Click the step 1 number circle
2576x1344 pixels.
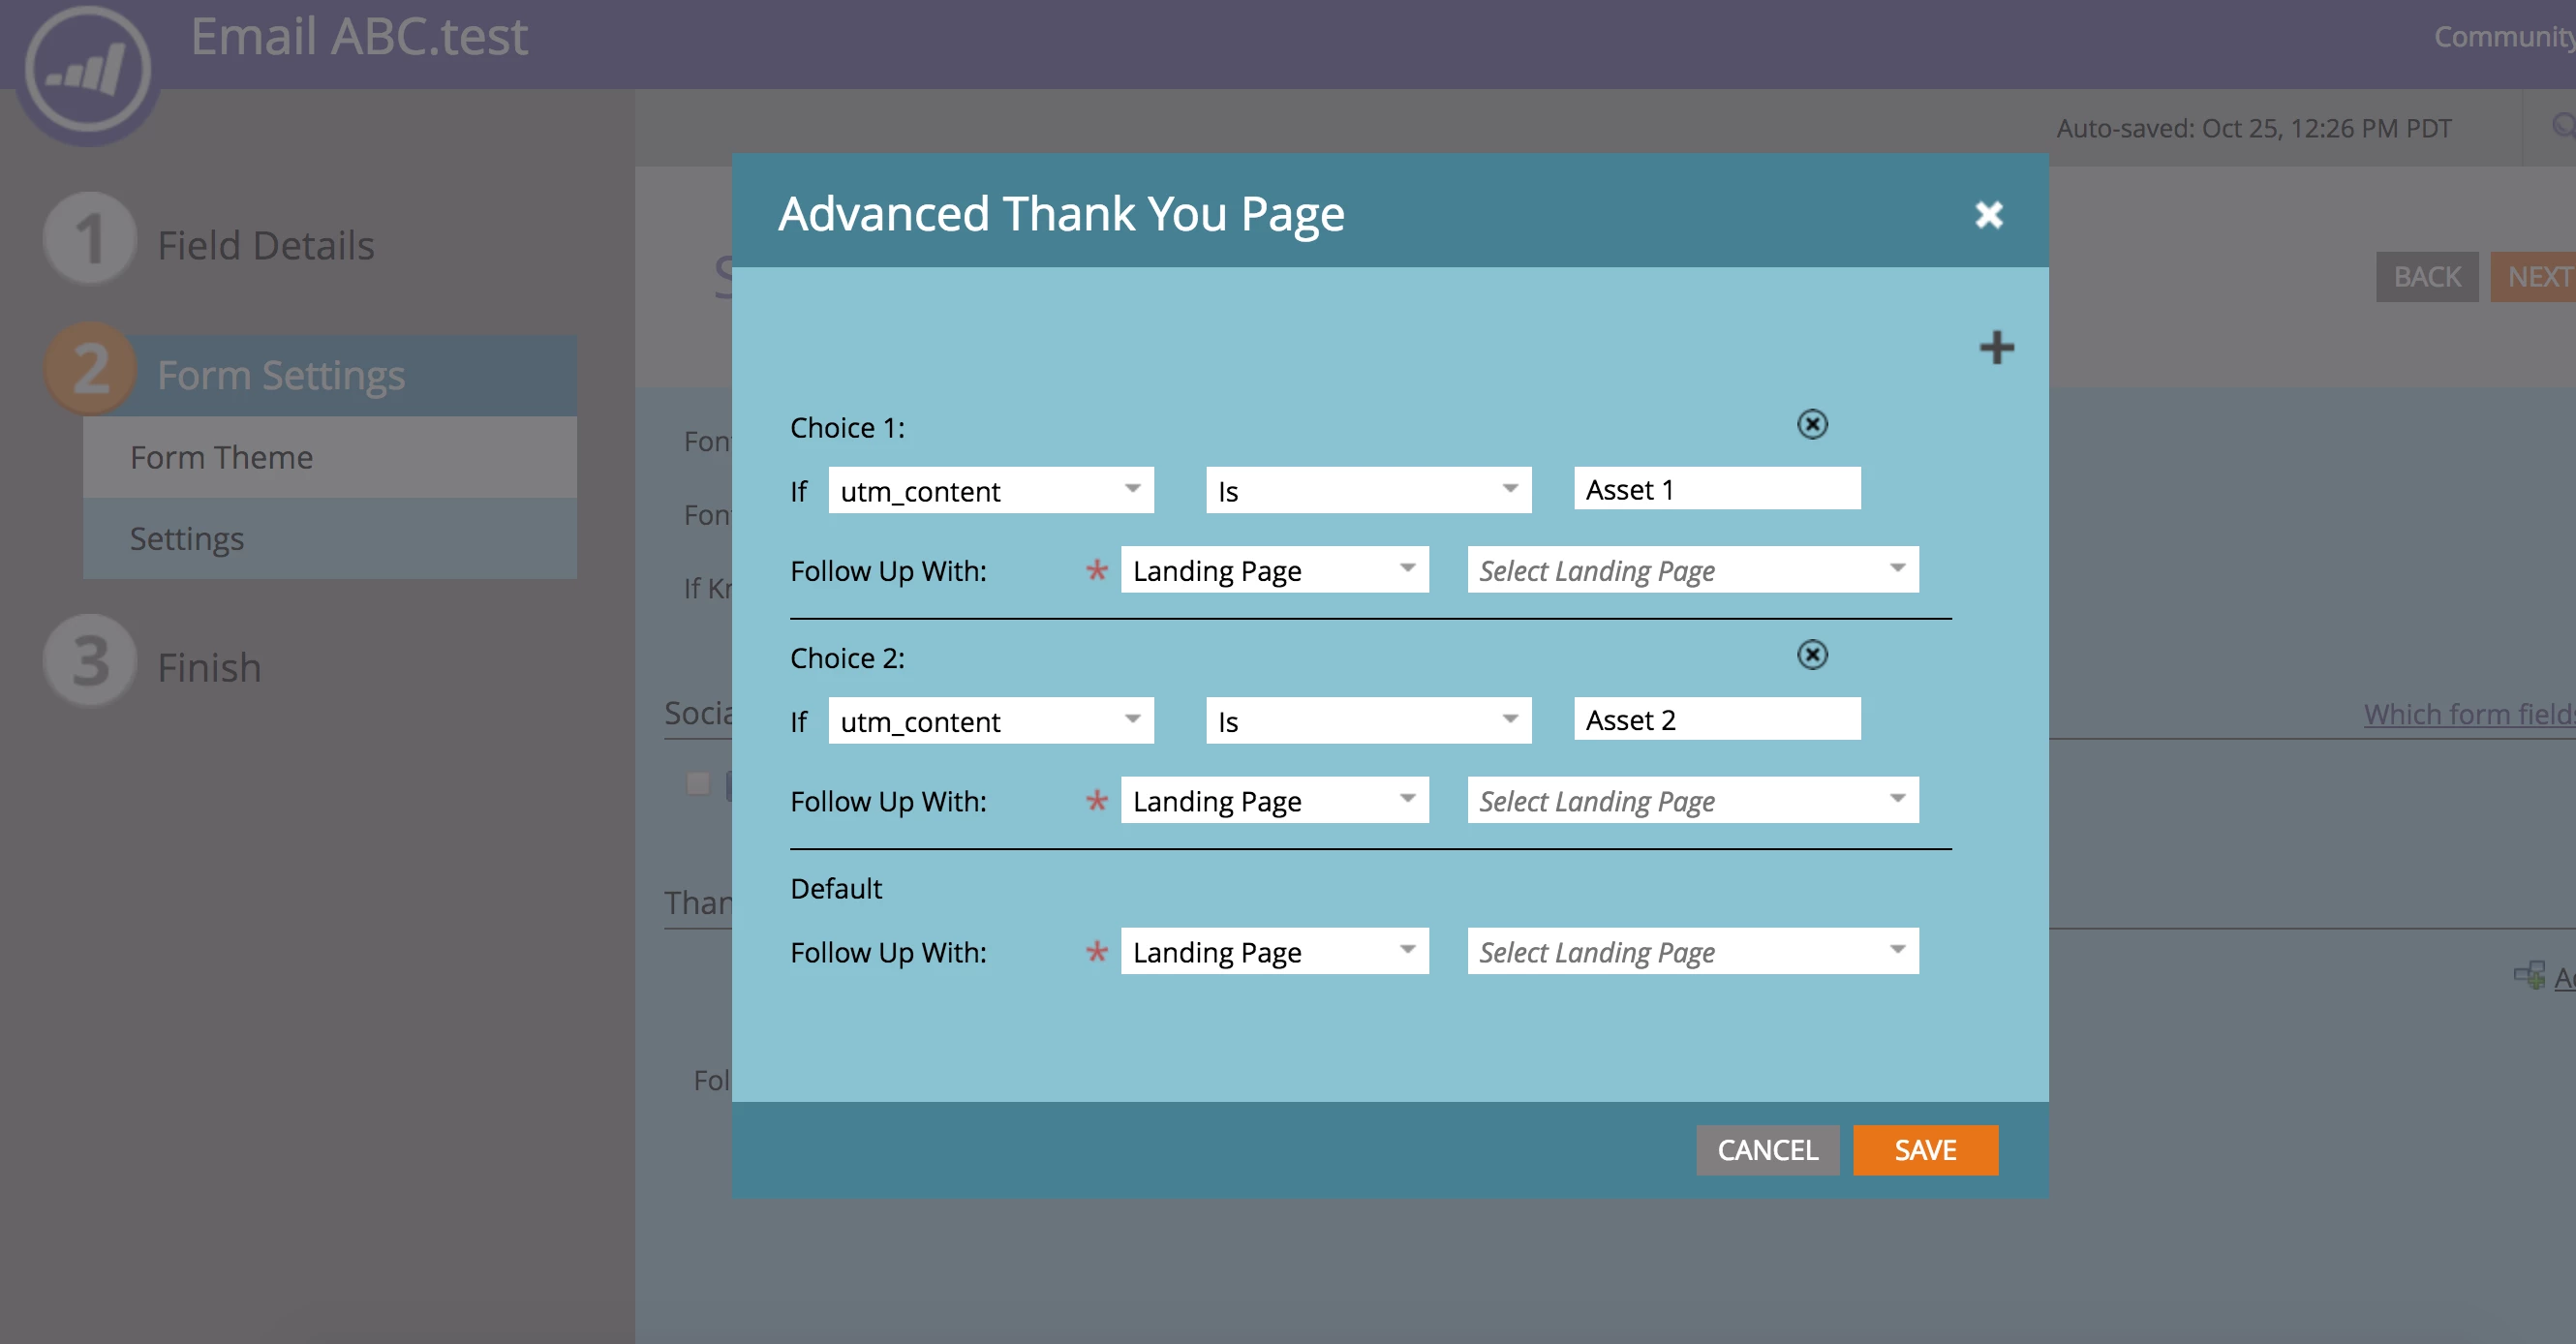tap(90, 240)
